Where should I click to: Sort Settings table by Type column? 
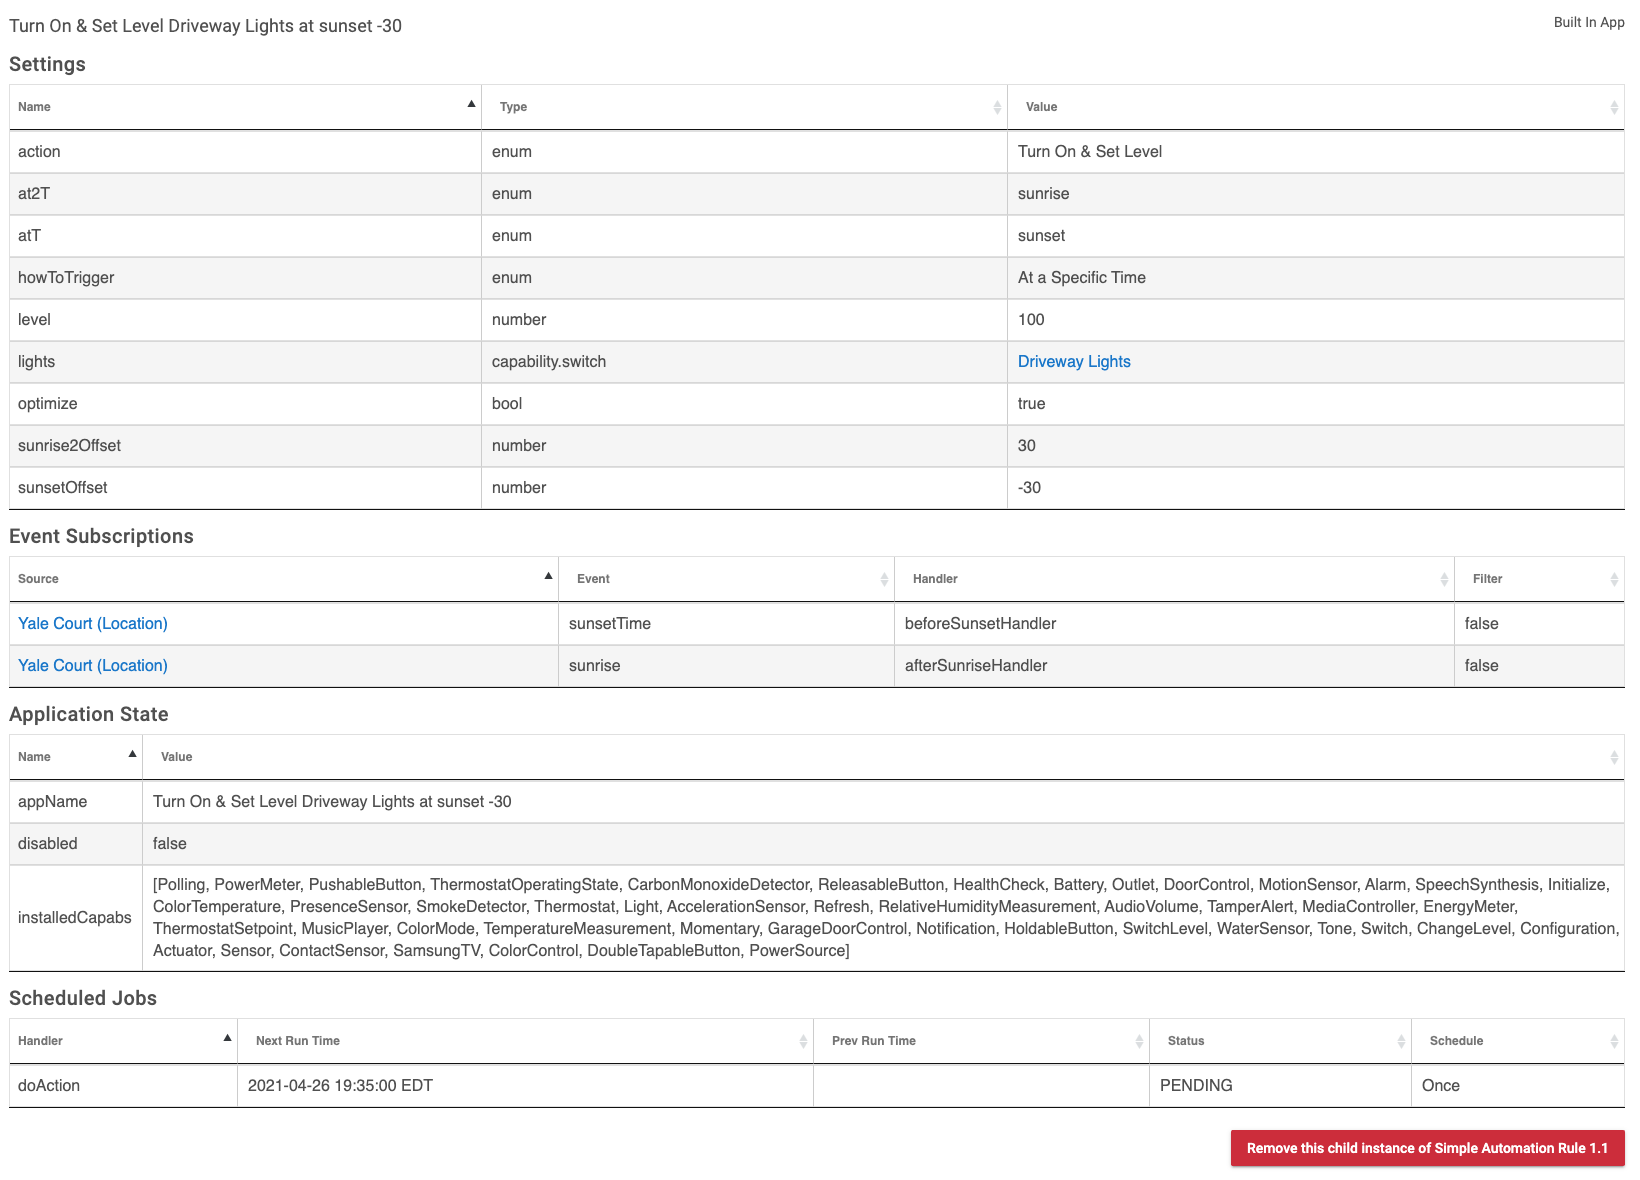point(744,107)
